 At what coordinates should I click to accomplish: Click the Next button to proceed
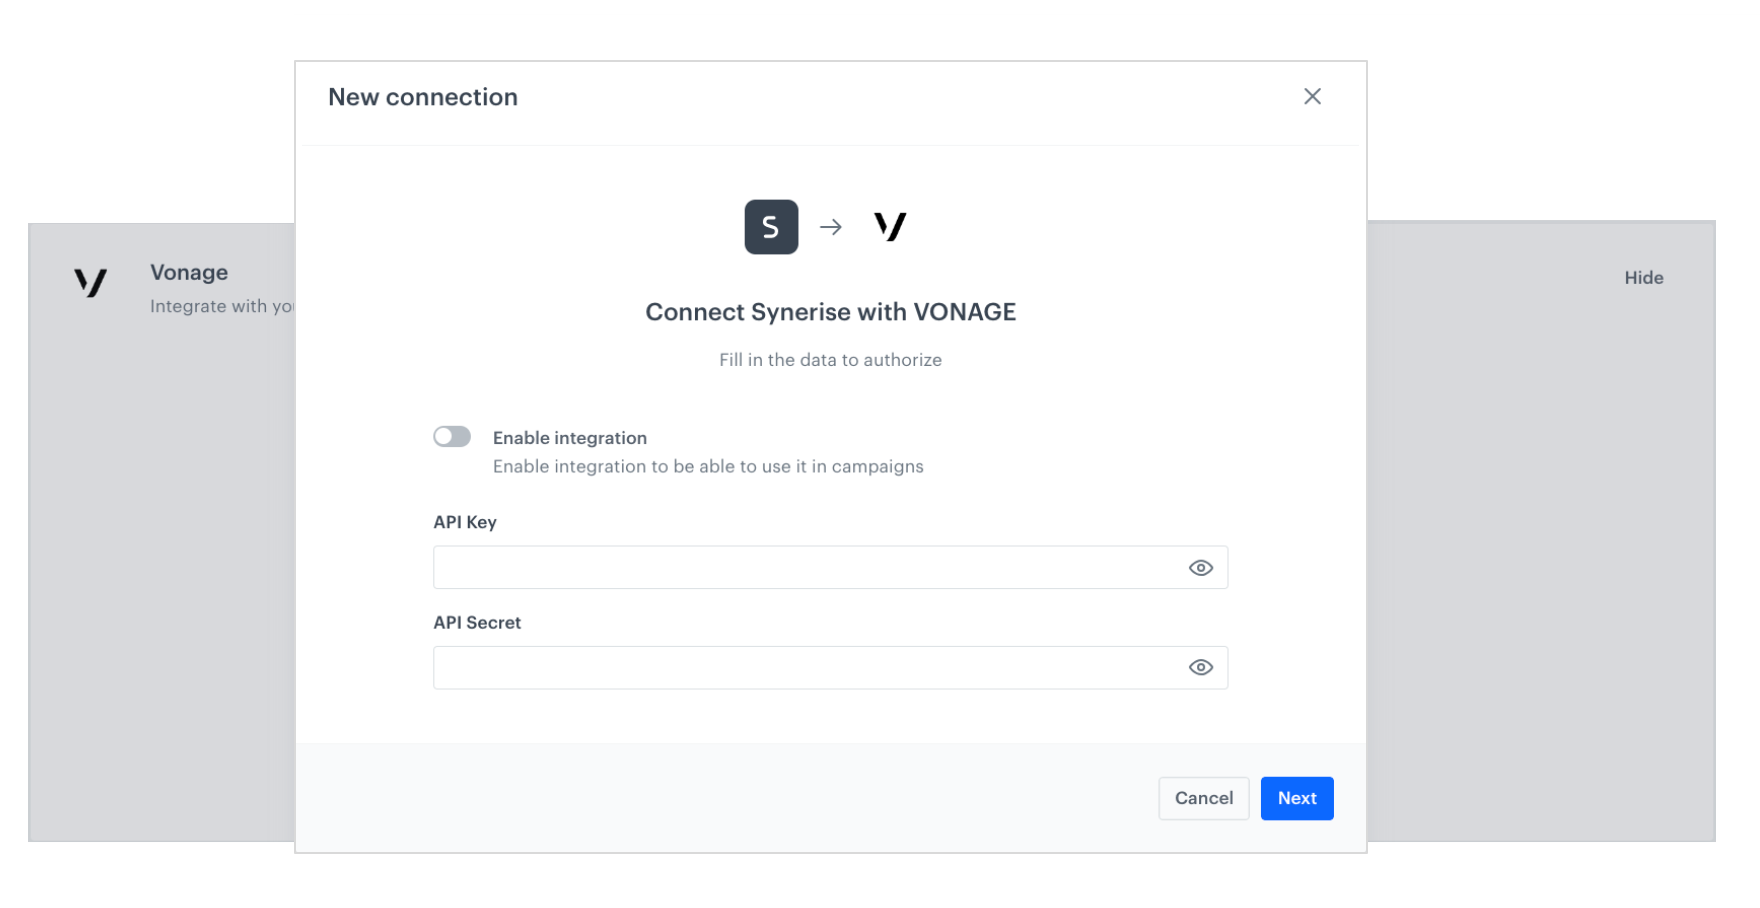pos(1296,798)
